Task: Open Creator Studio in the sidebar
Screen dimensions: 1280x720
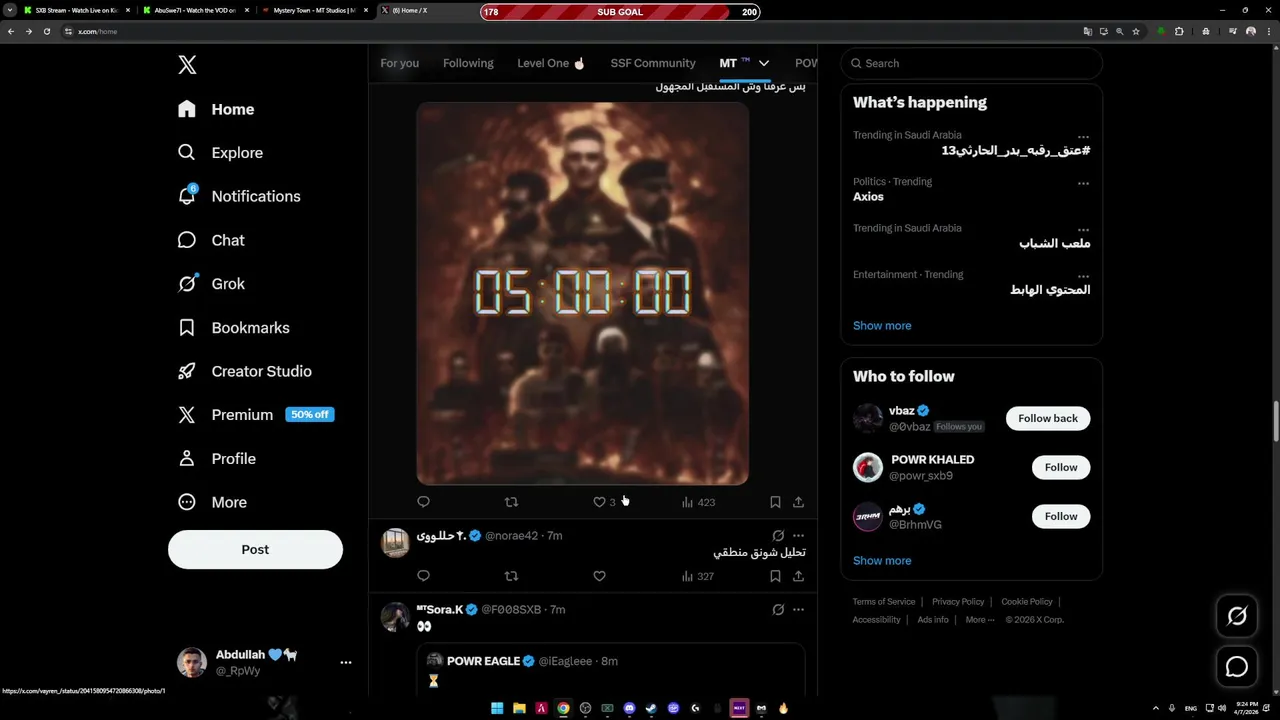Action: tap(245, 371)
